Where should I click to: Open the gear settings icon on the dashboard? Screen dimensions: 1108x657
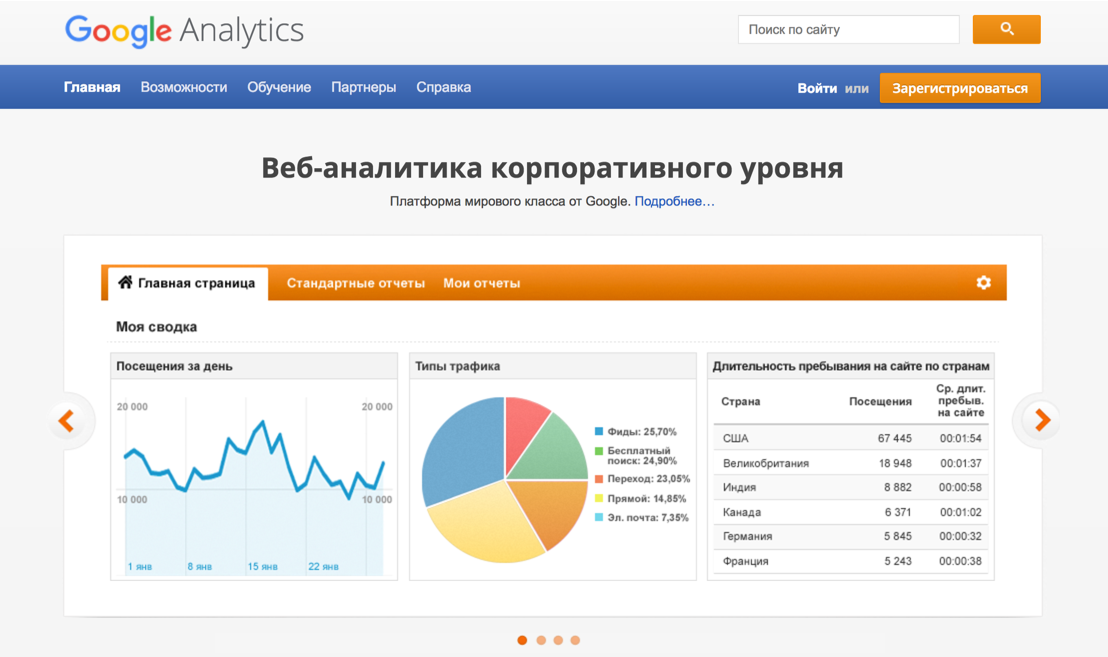click(x=983, y=283)
